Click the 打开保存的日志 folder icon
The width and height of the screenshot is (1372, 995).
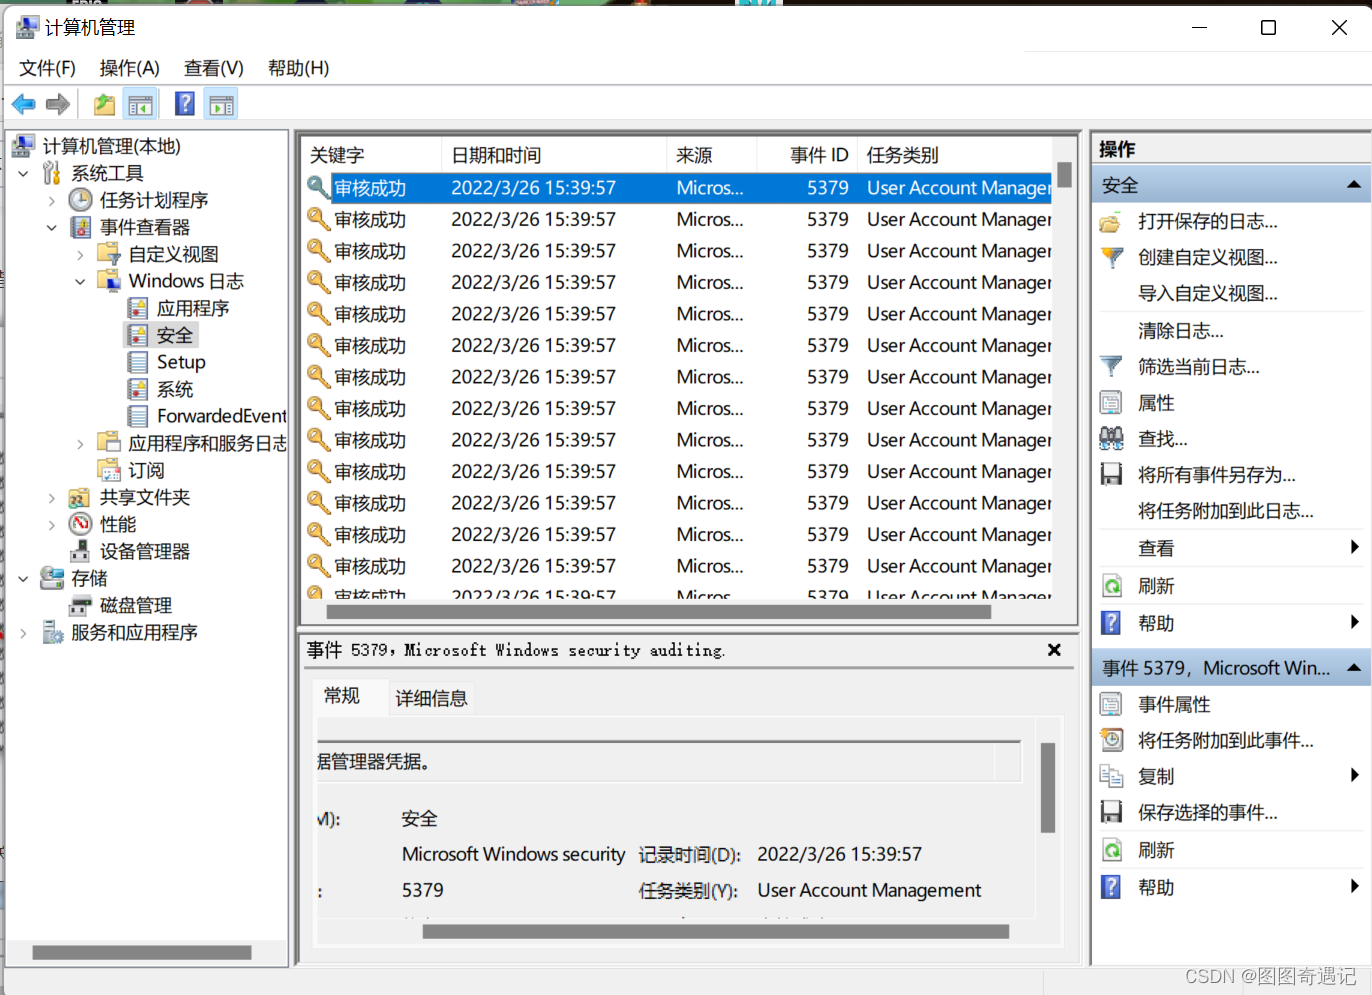point(1110,222)
